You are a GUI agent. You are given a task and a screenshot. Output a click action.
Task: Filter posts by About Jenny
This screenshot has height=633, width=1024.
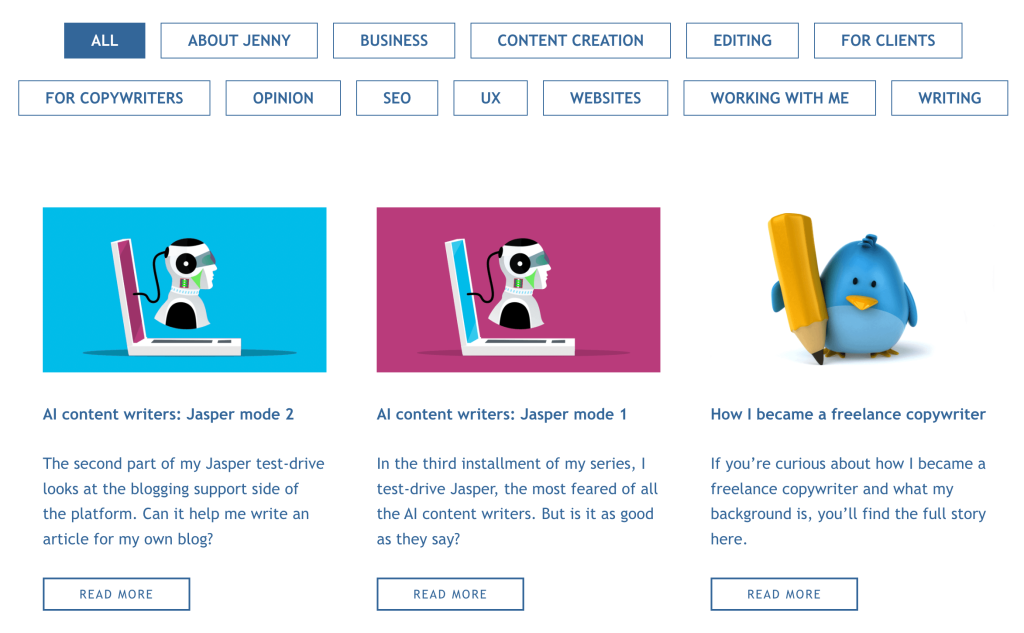coord(239,41)
